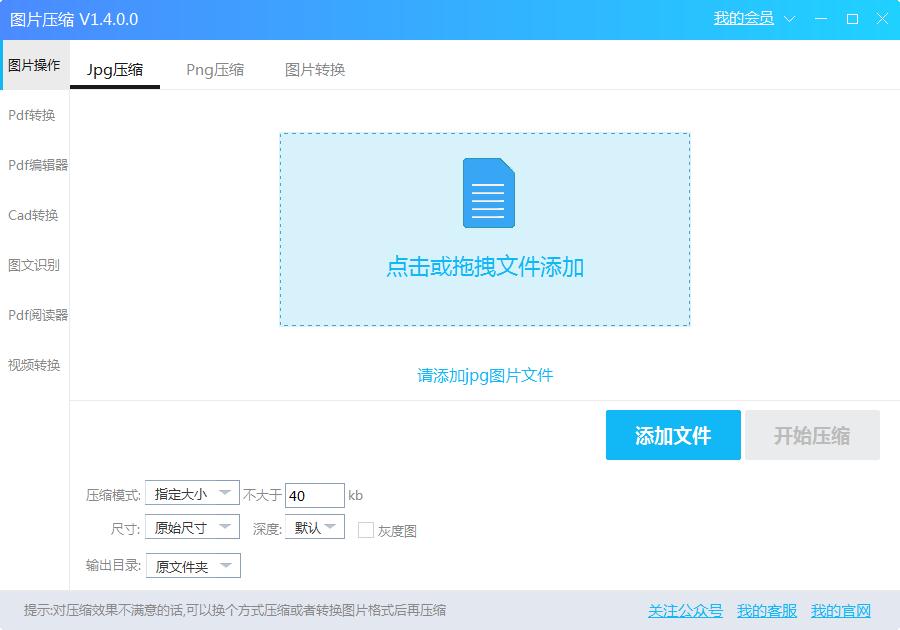900x630 pixels.
Task: Click the blue document upload icon
Action: tap(487, 193)
